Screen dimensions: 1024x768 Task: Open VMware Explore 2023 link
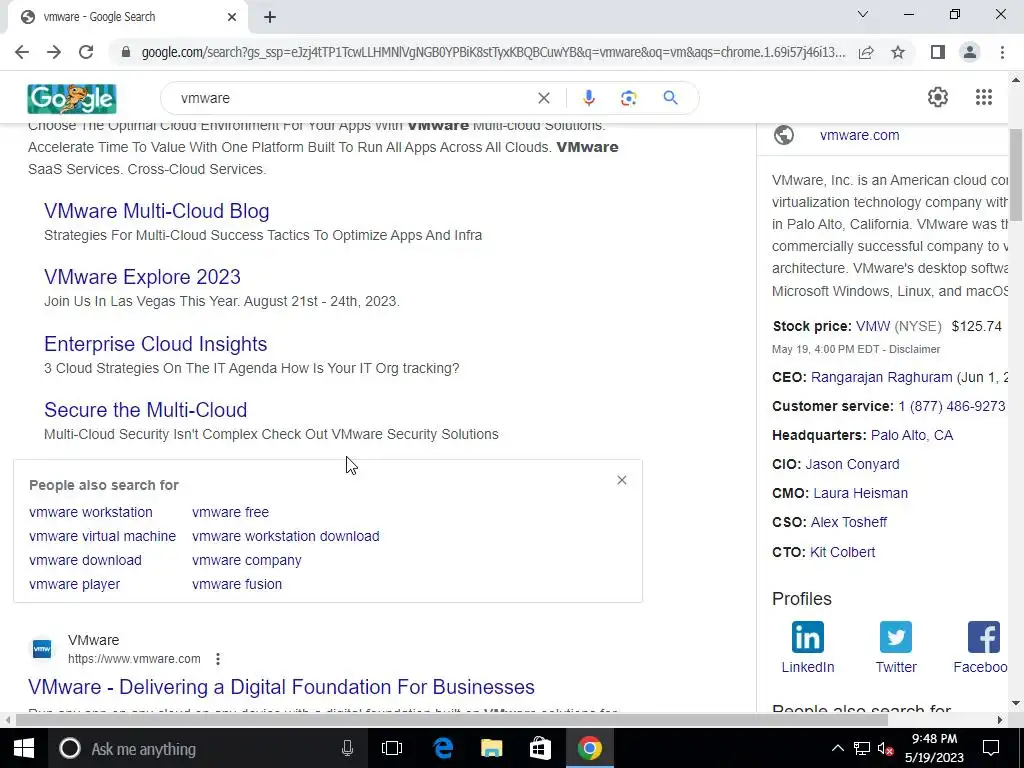tap(142, 277)
